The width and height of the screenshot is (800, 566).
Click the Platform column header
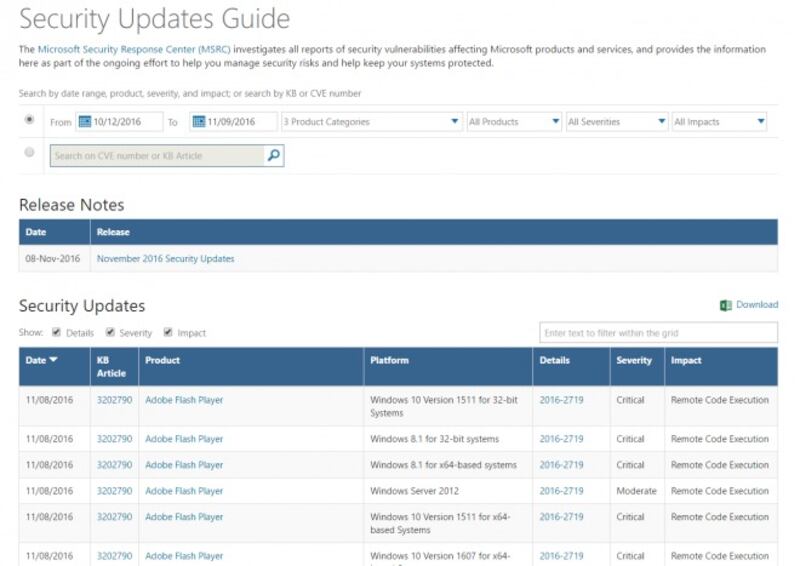tap(389, 360)
